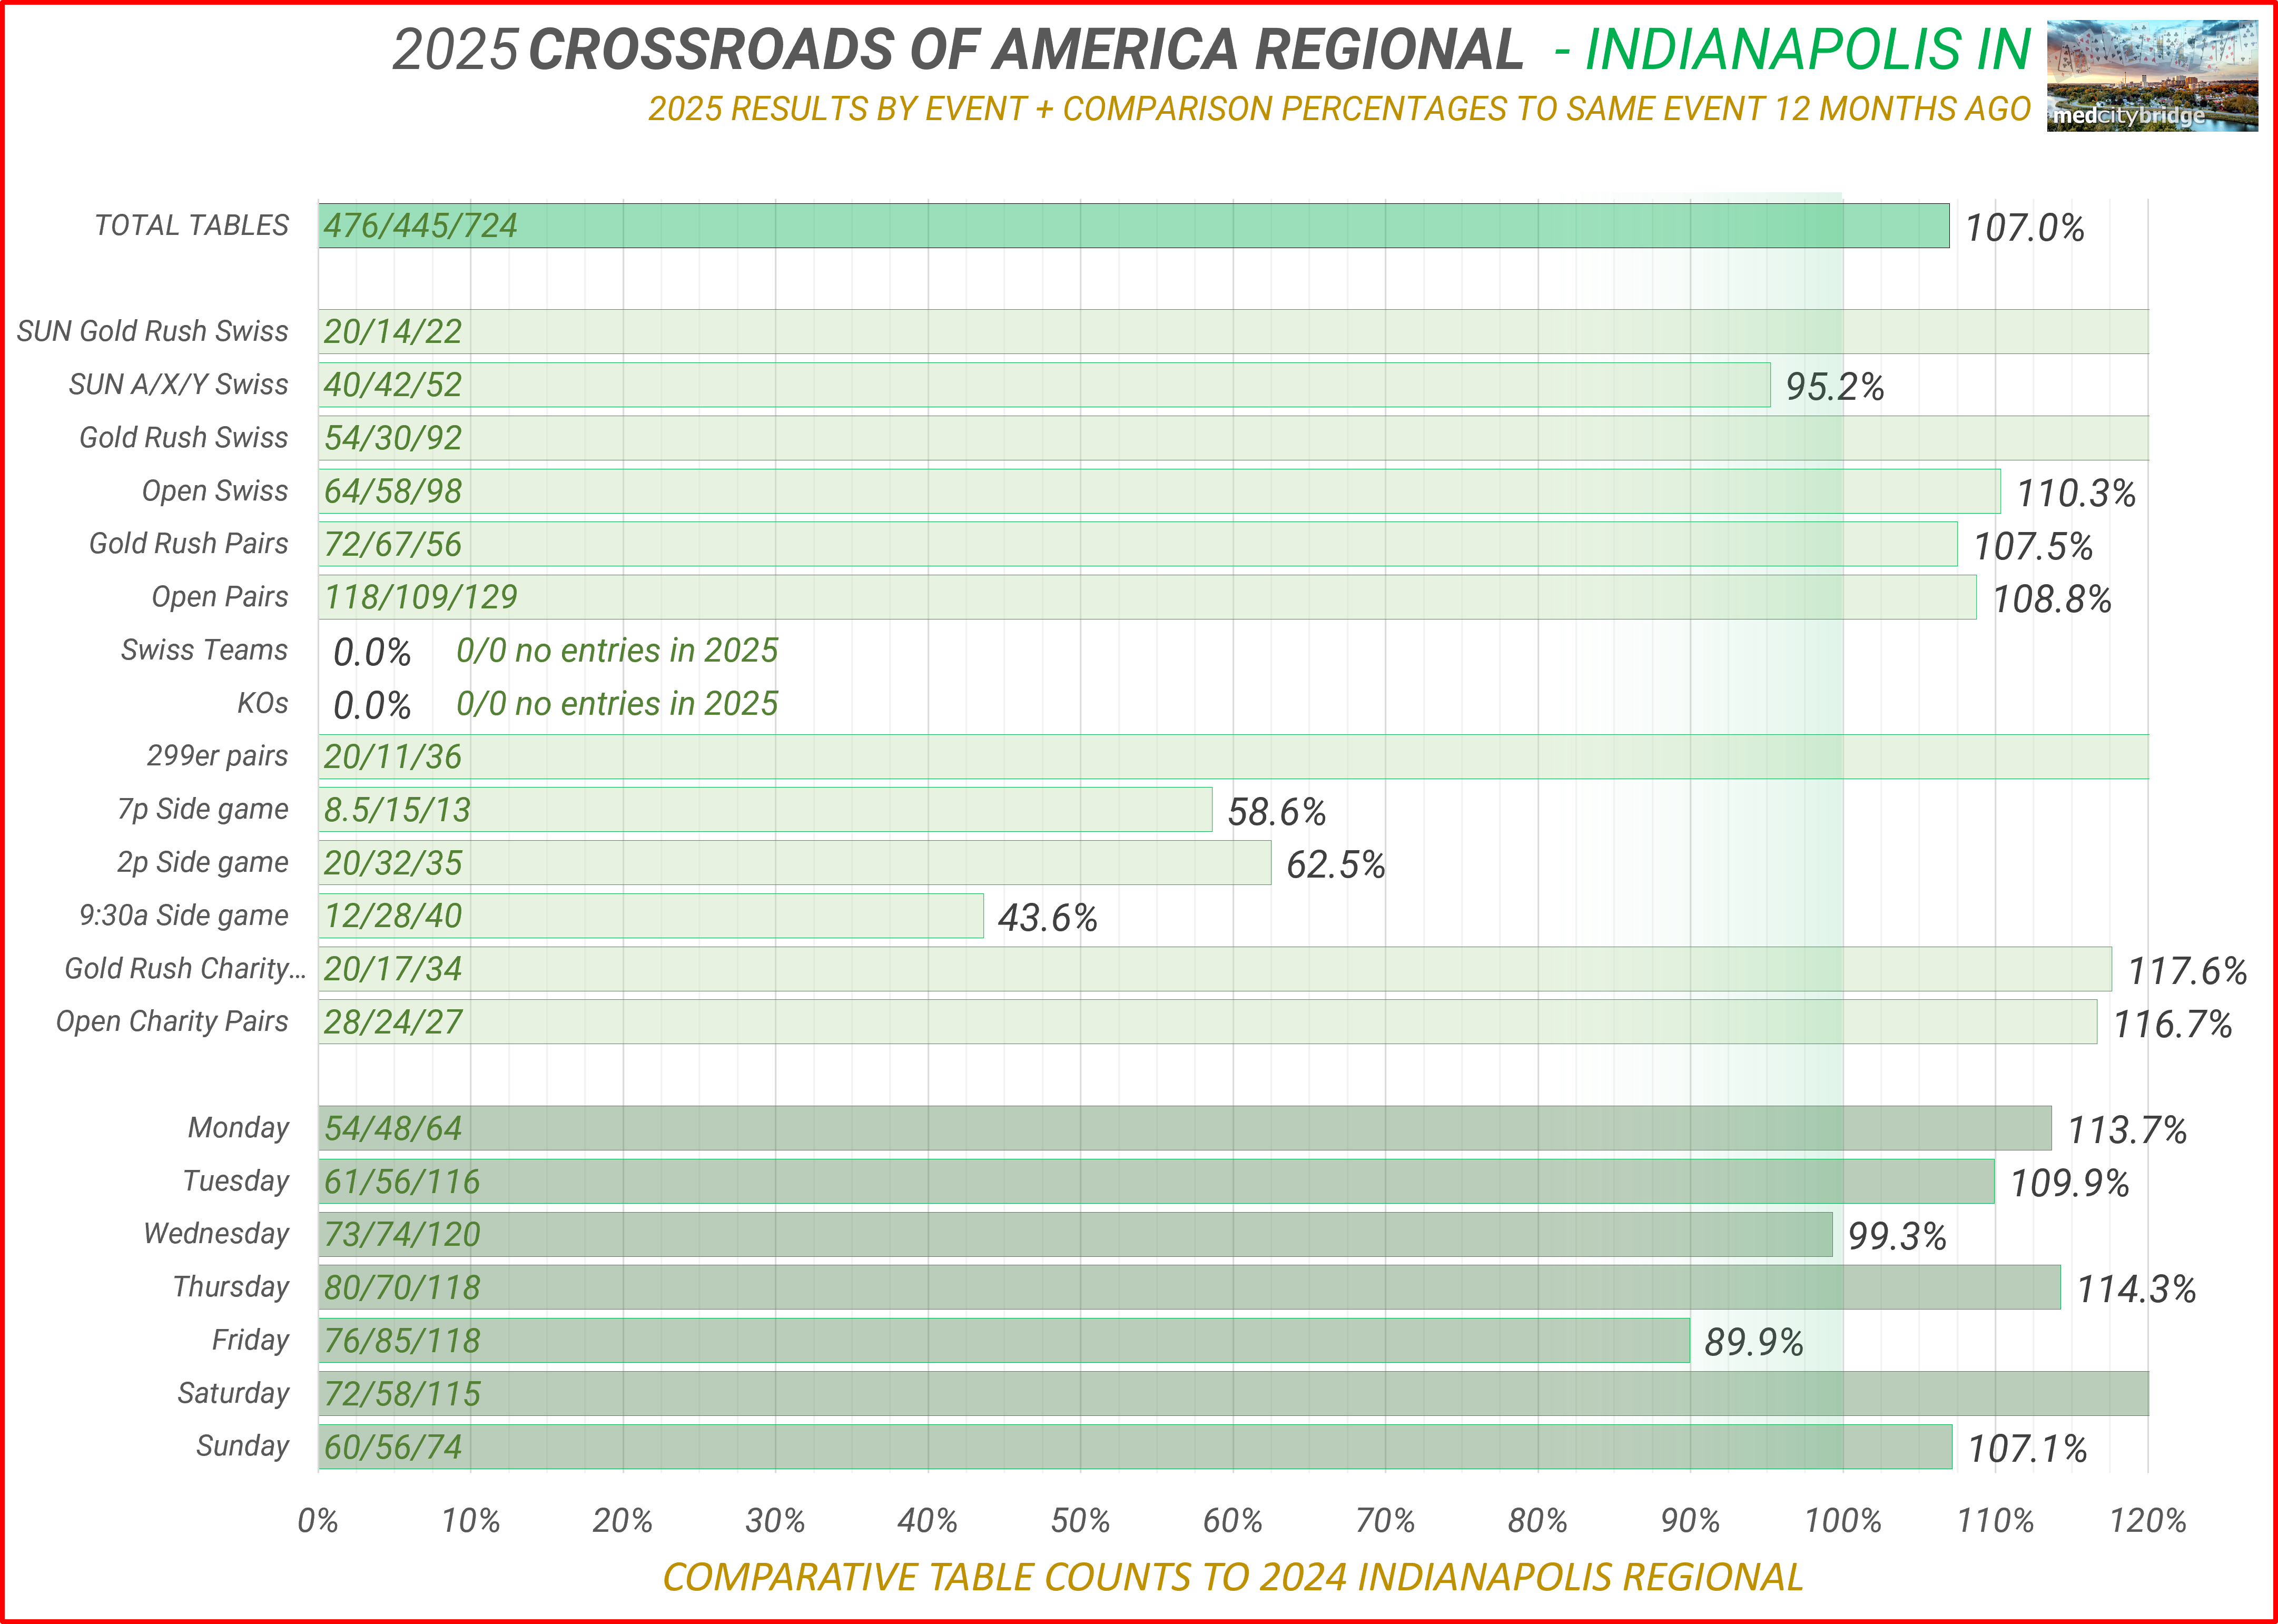Select the 64/58/98 bar value
This screenshot has height=1624, width=2278.
(x=393, y=492)
